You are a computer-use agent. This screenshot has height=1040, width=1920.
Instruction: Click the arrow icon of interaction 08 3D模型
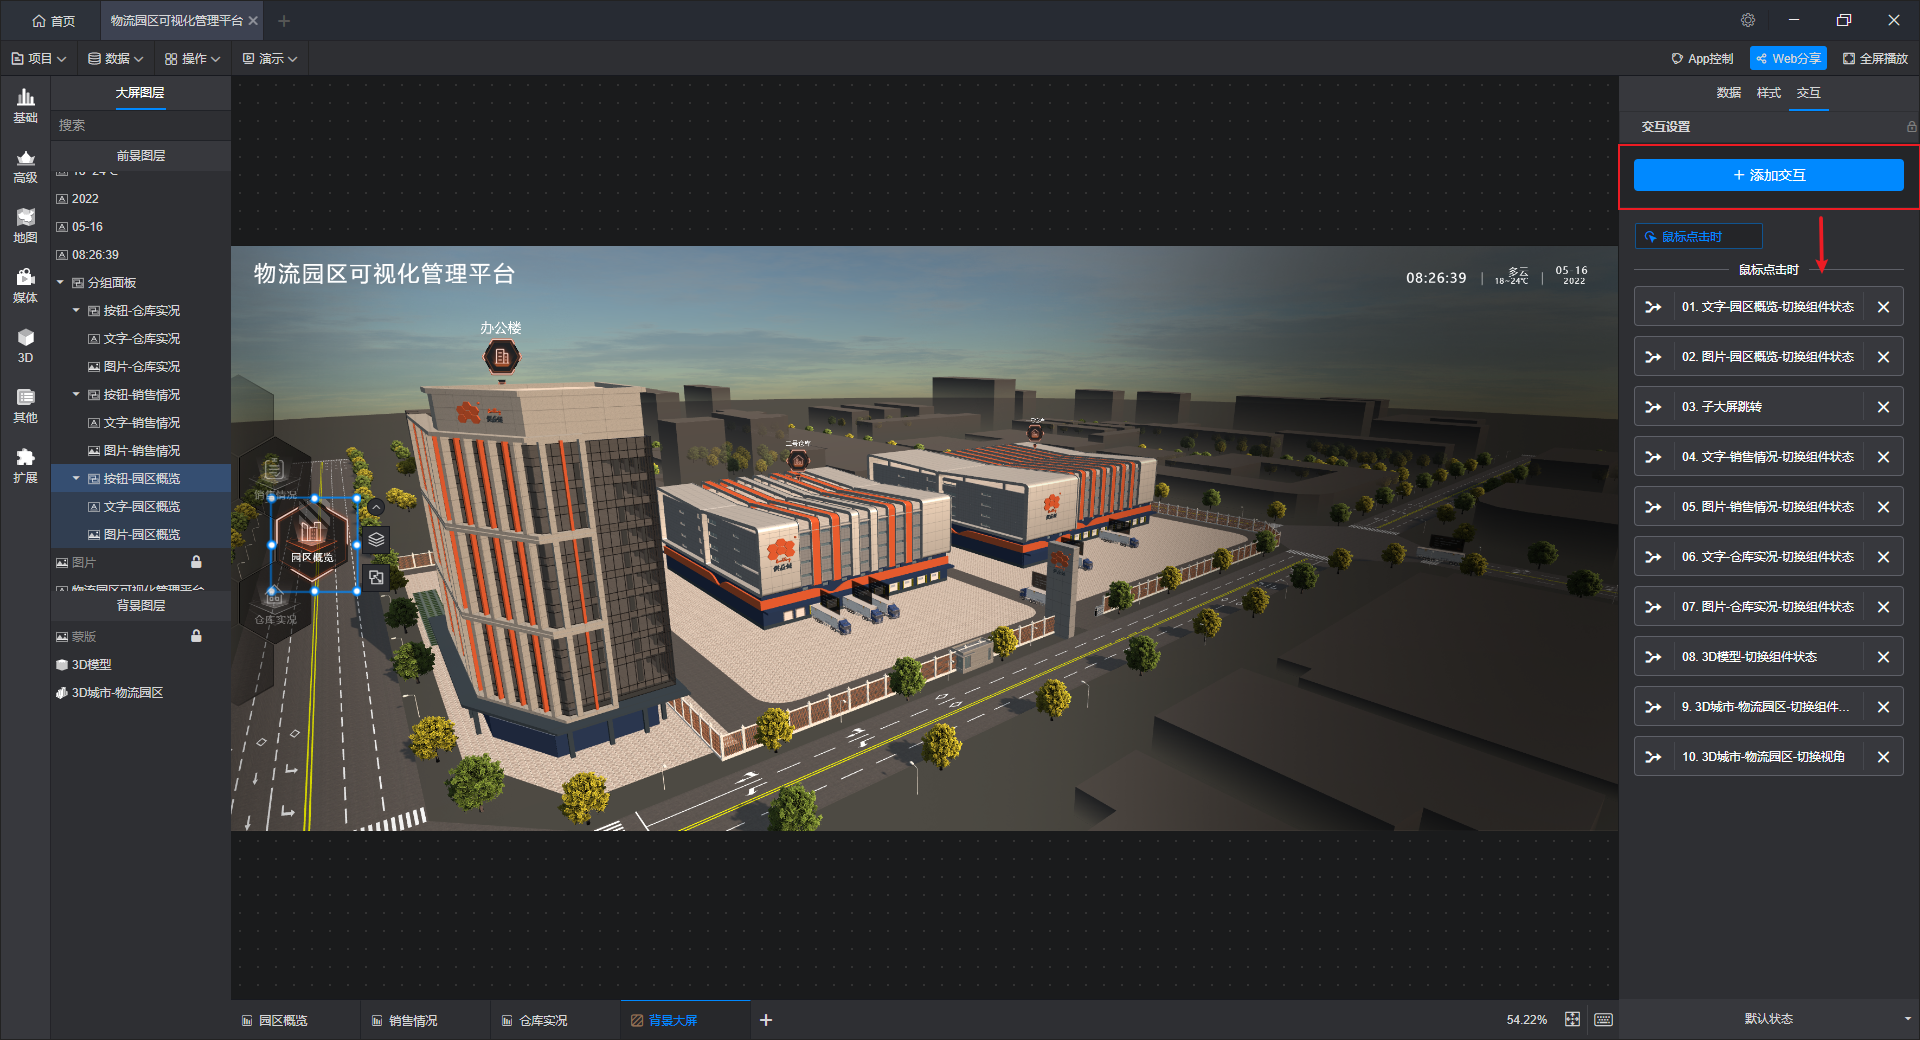tap(1653, 657)
